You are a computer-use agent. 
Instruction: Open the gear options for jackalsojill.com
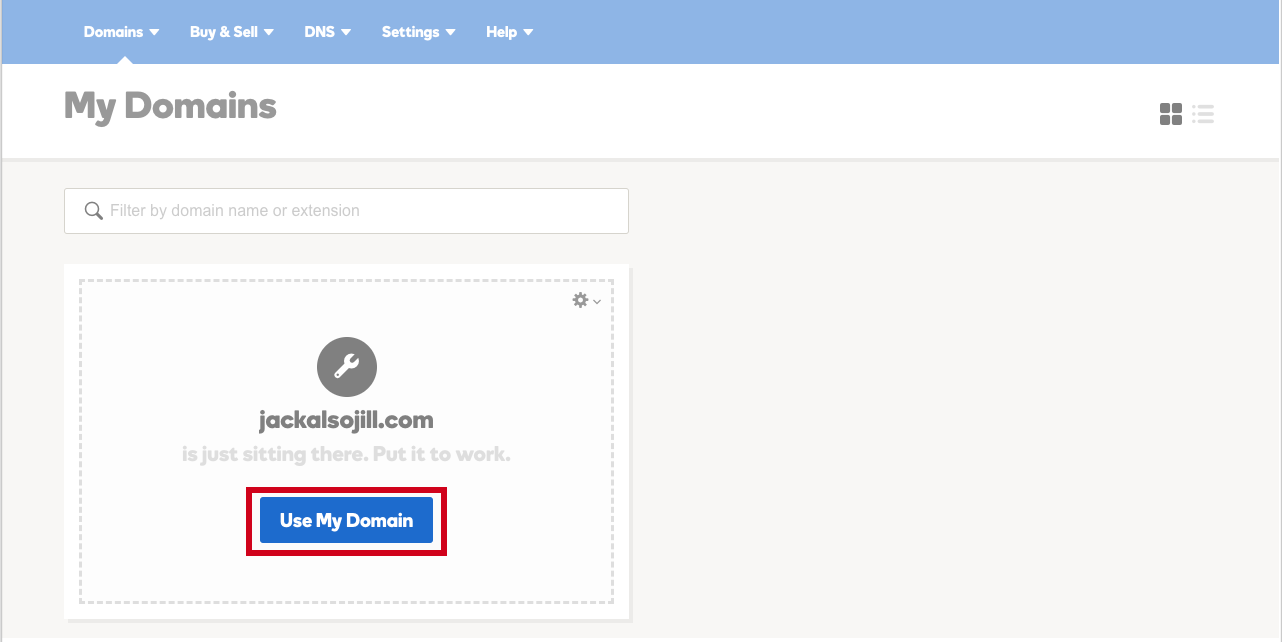click(x=586, y=300)
